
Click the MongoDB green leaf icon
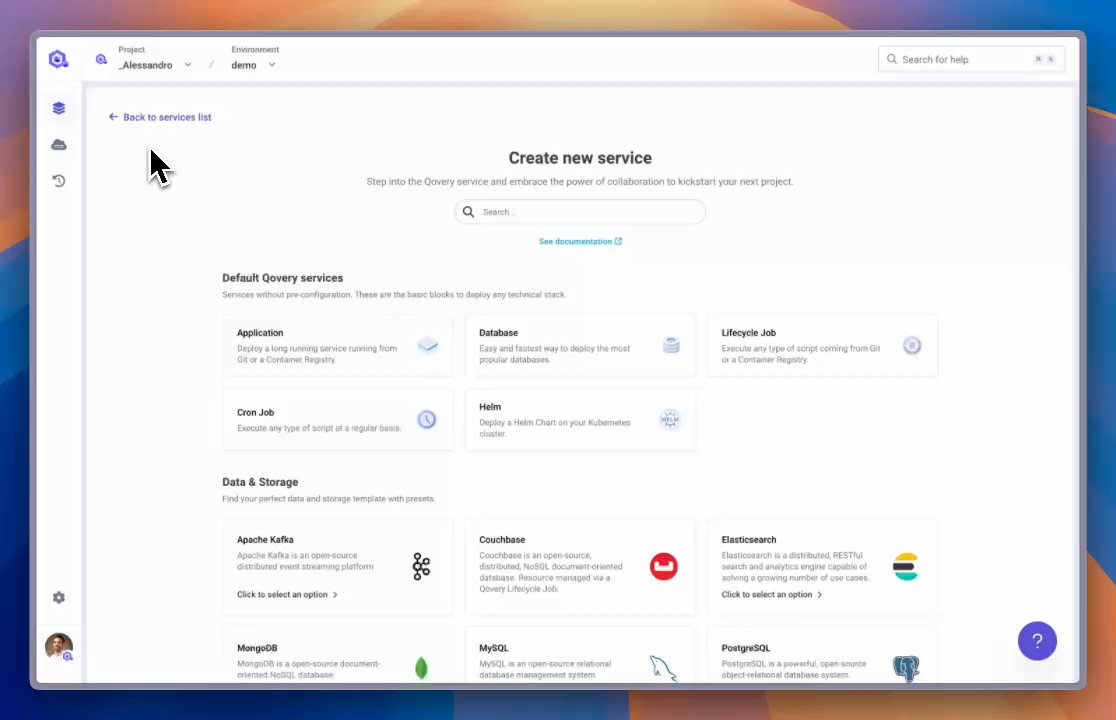(421, 668)
